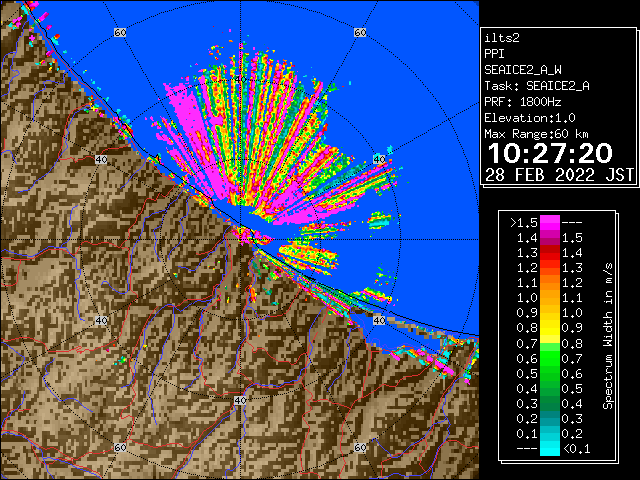
Task: Click the "40" range label at bottom center
Action: (x=240, y=400)
